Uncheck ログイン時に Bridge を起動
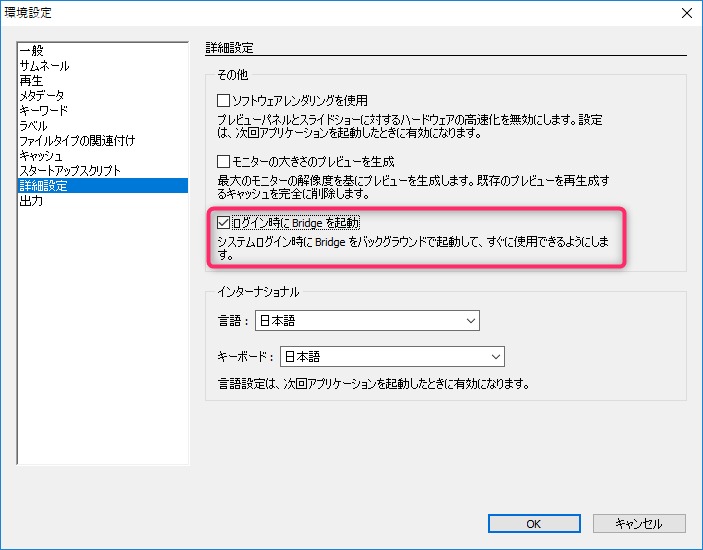 [x=224, y=222]
